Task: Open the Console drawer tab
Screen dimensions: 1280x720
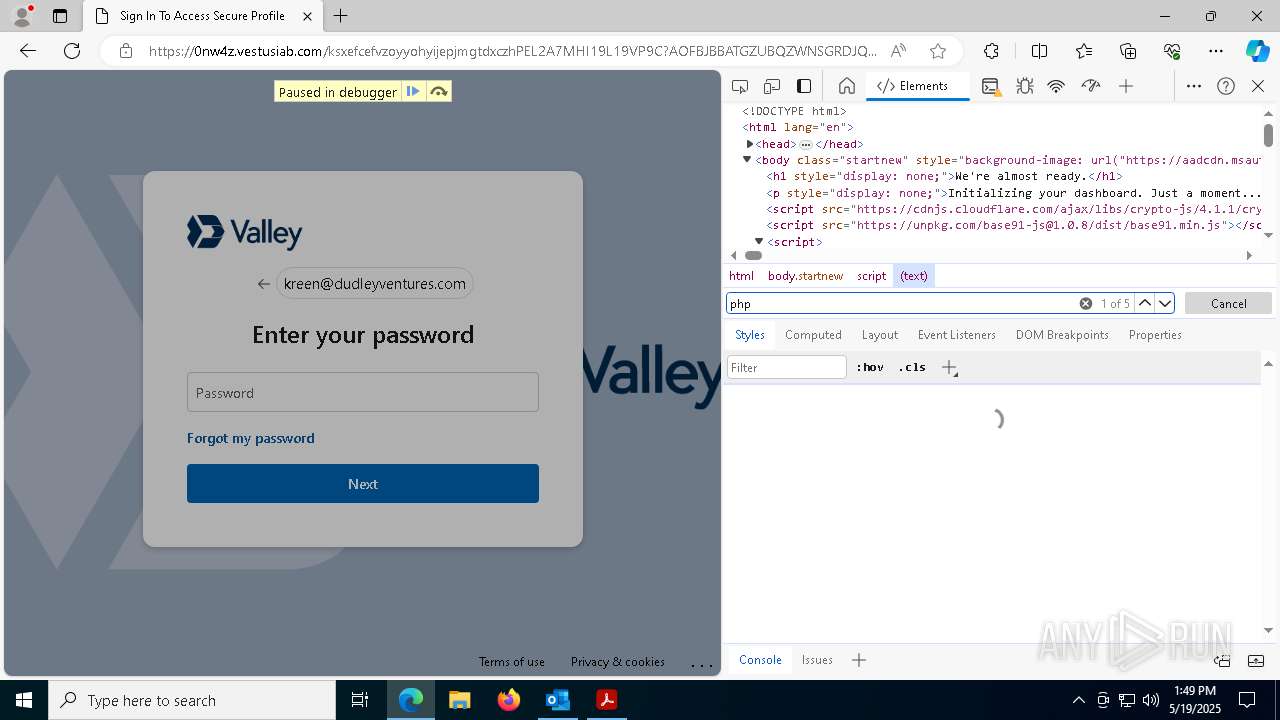Action: coord(760,660)
